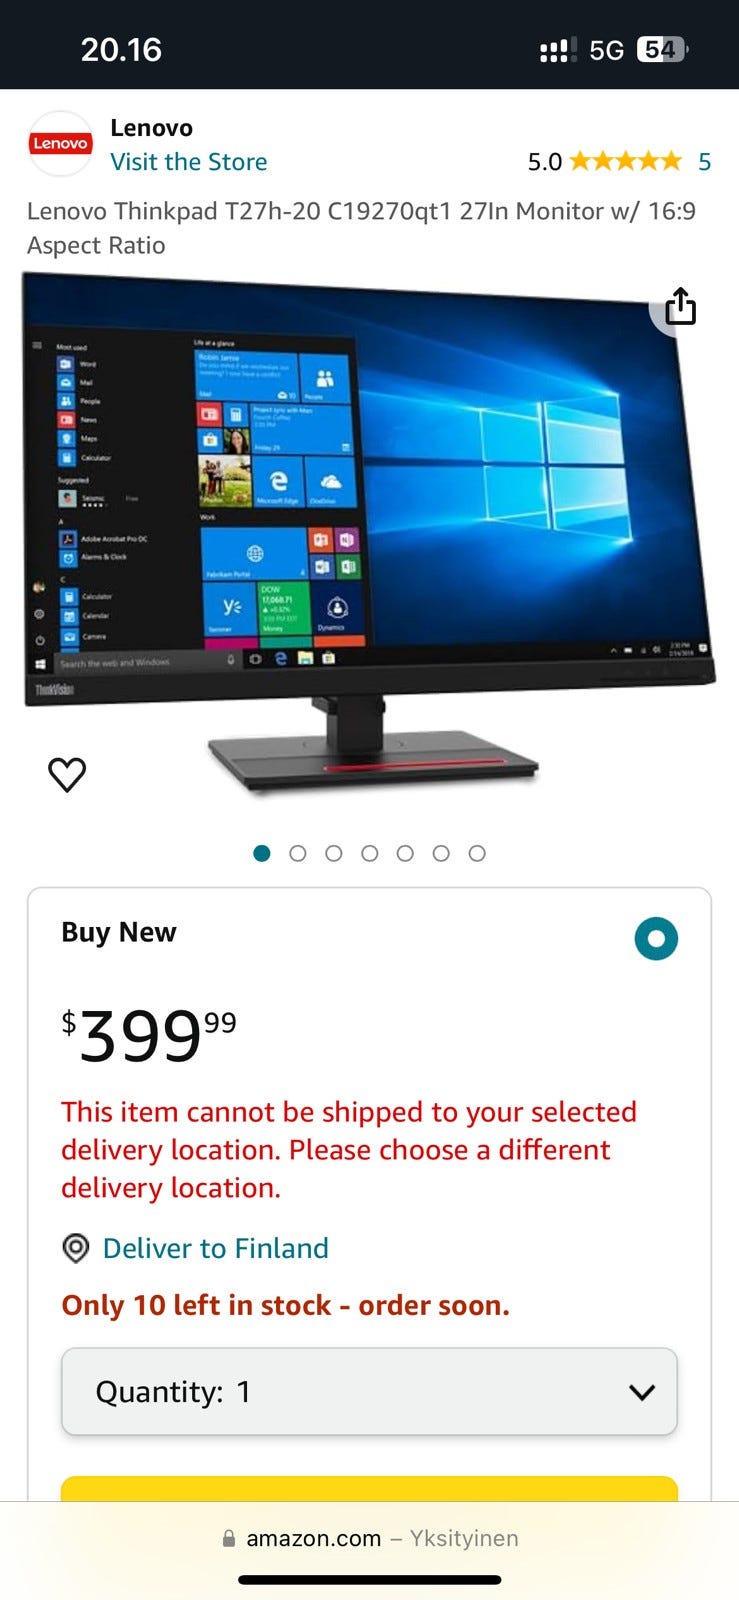Select fourth image carousel dot
Screen dimensions: 739x1600
[369, 853]
